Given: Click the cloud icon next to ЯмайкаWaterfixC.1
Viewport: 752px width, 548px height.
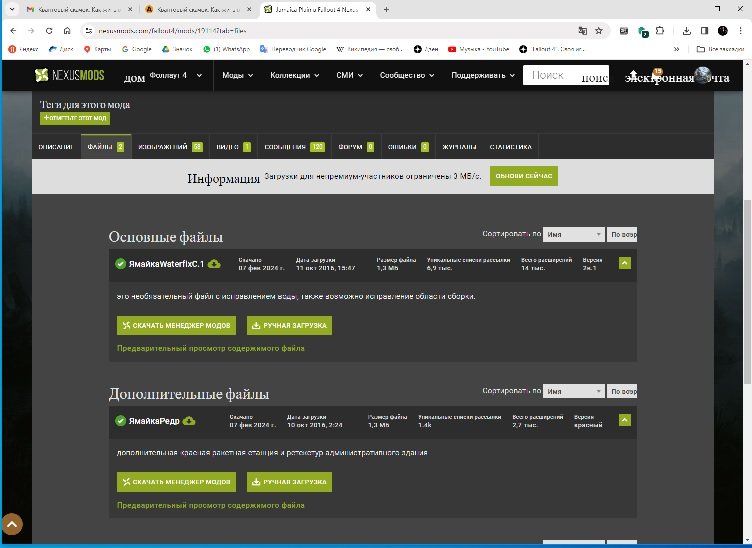Looking at the screenshot, I should (214, 264).
